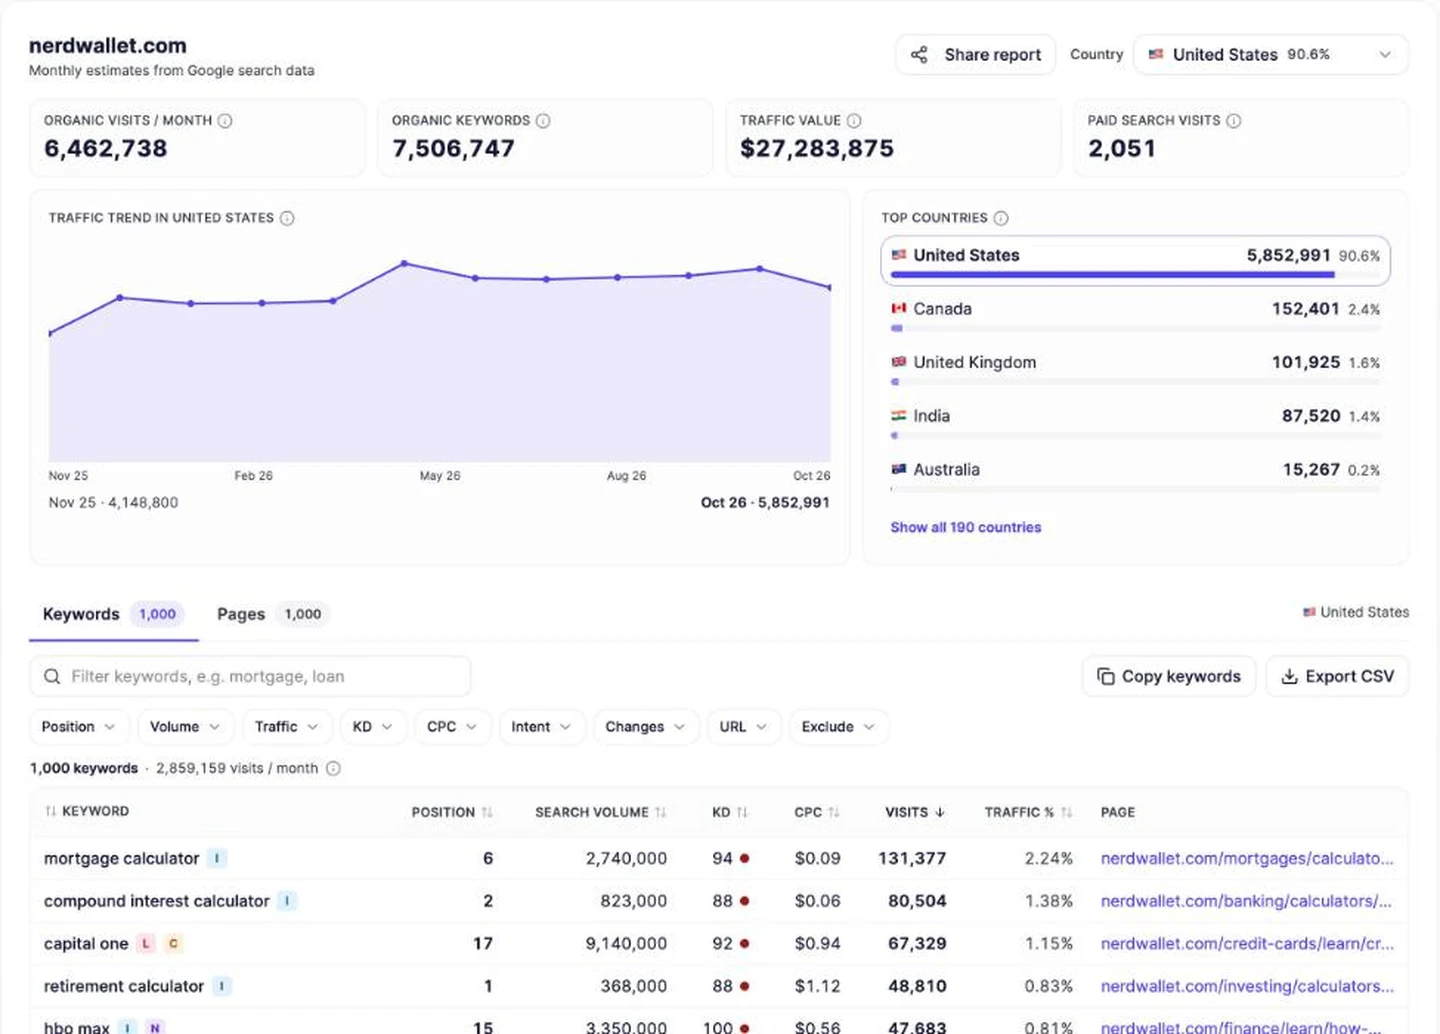Select Canada in the Top Countries list
The height and width of the screenshot is (1034, 1440).
coord(1135,314)
